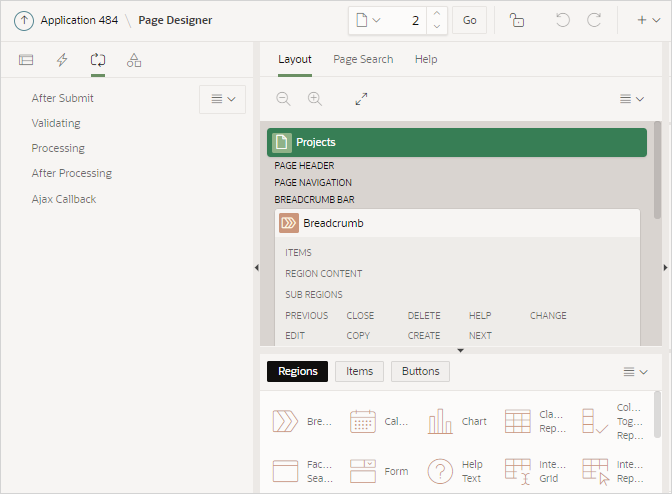672x494 pixels.
Task: Collapse the right pane splitter arrow
Action: coord(665,268)
